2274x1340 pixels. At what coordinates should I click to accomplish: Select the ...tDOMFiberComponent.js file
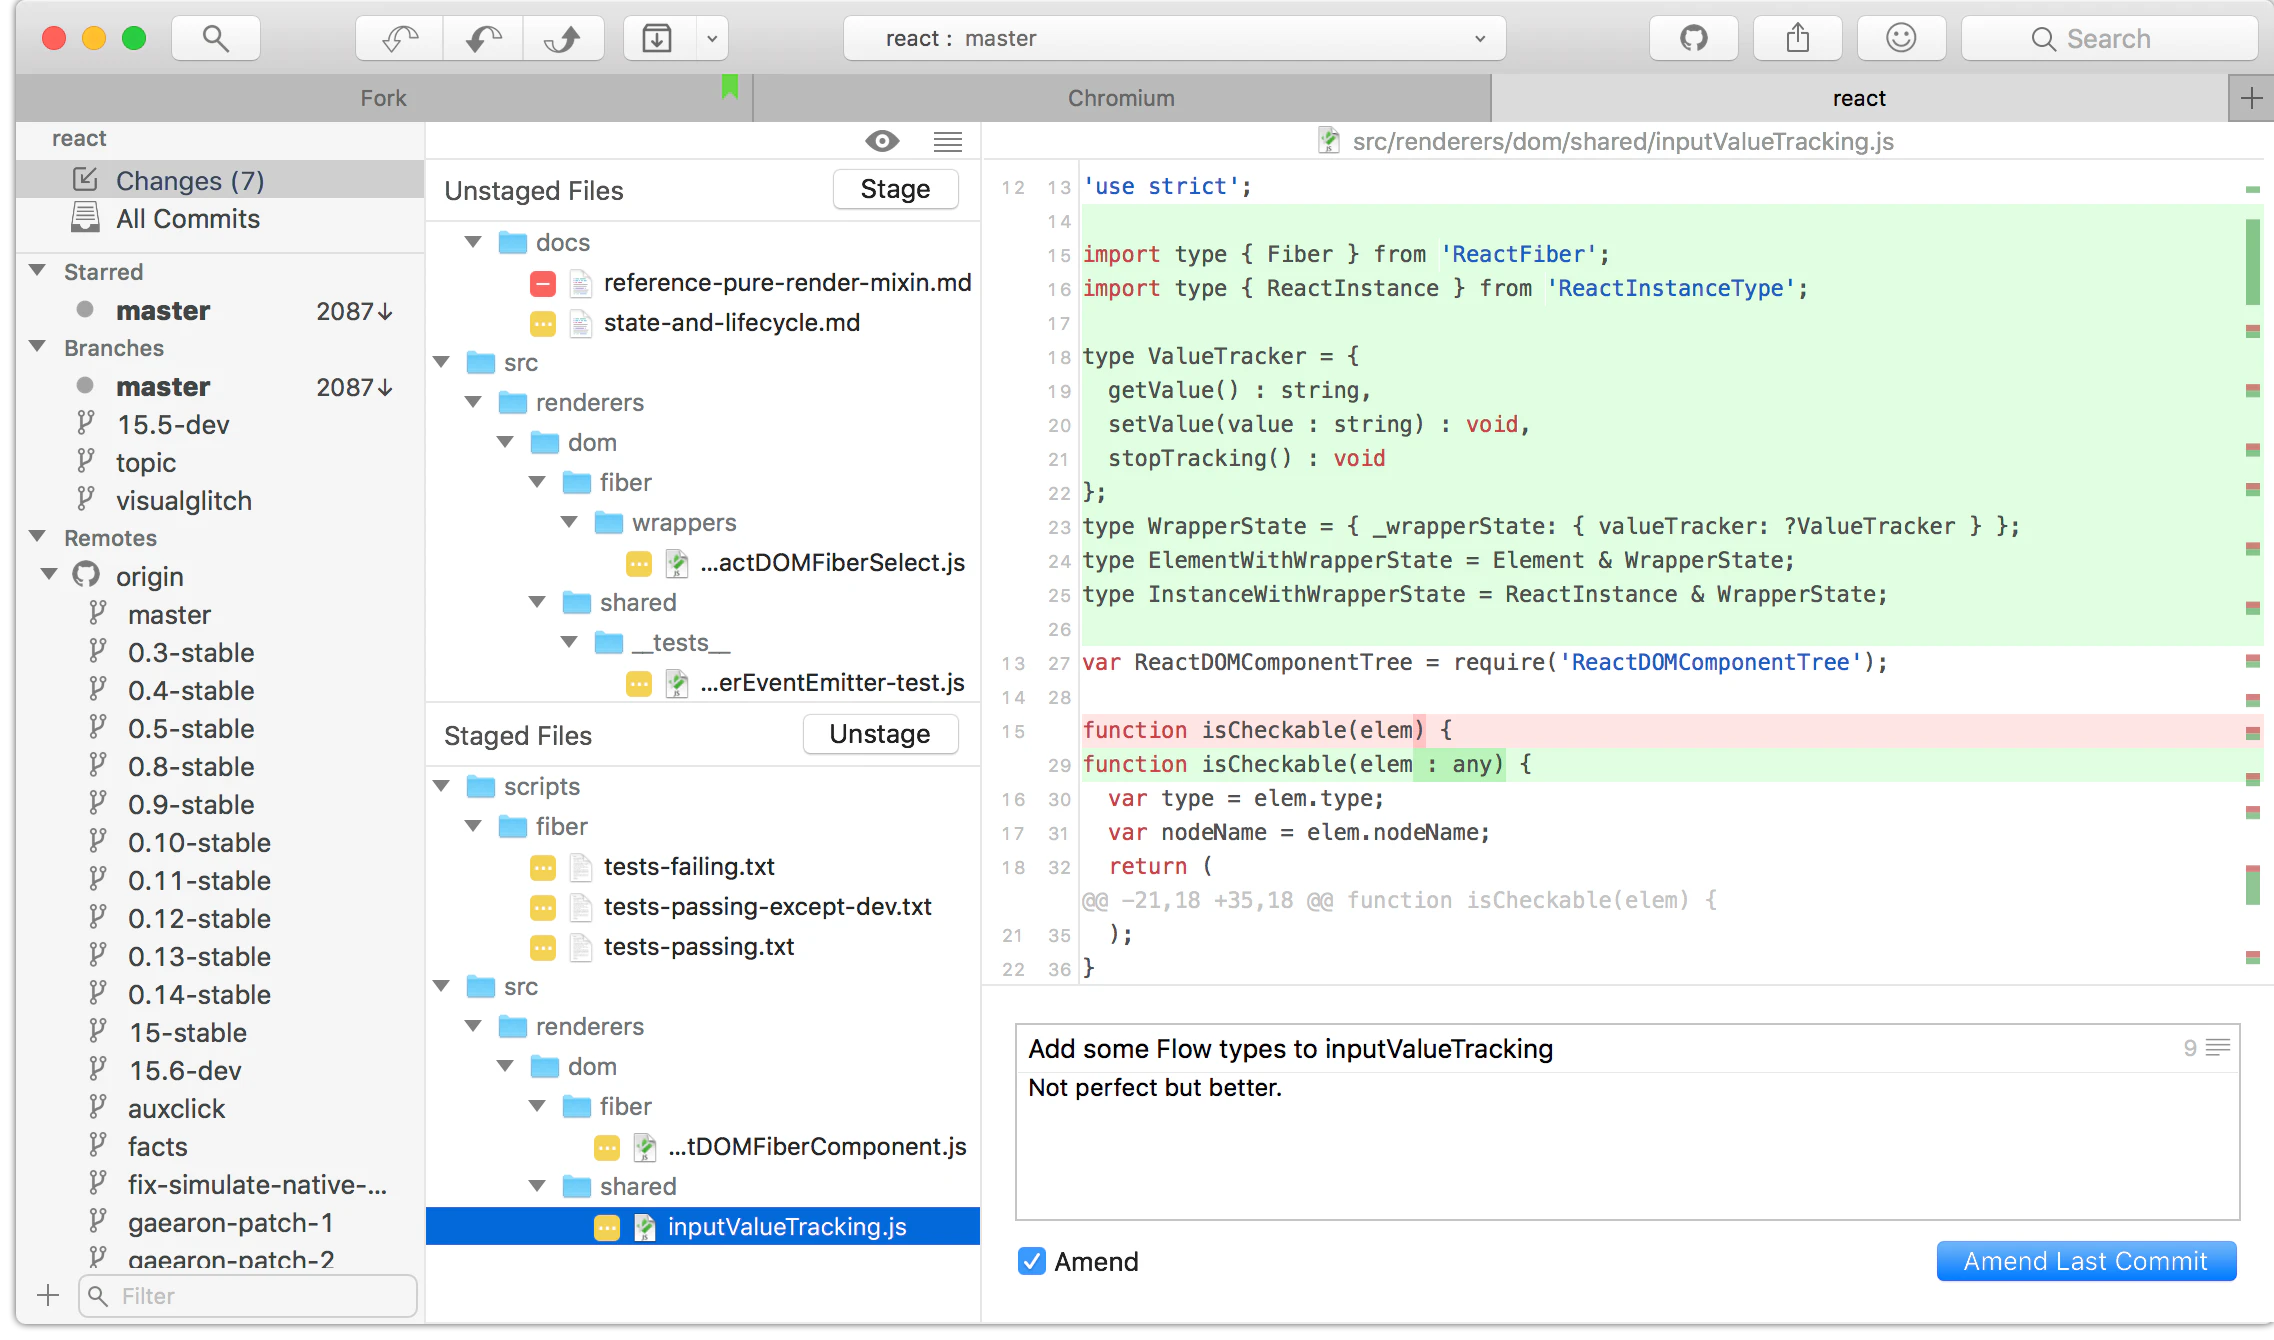click(x=704, y=1147)
